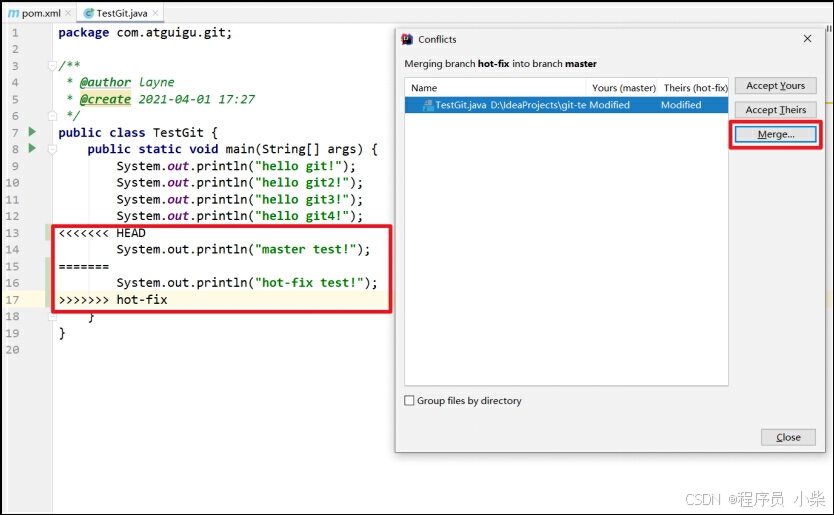
Task: Click line number 13 in gutter
Action: pyautogui.click(x=12, y=233)
